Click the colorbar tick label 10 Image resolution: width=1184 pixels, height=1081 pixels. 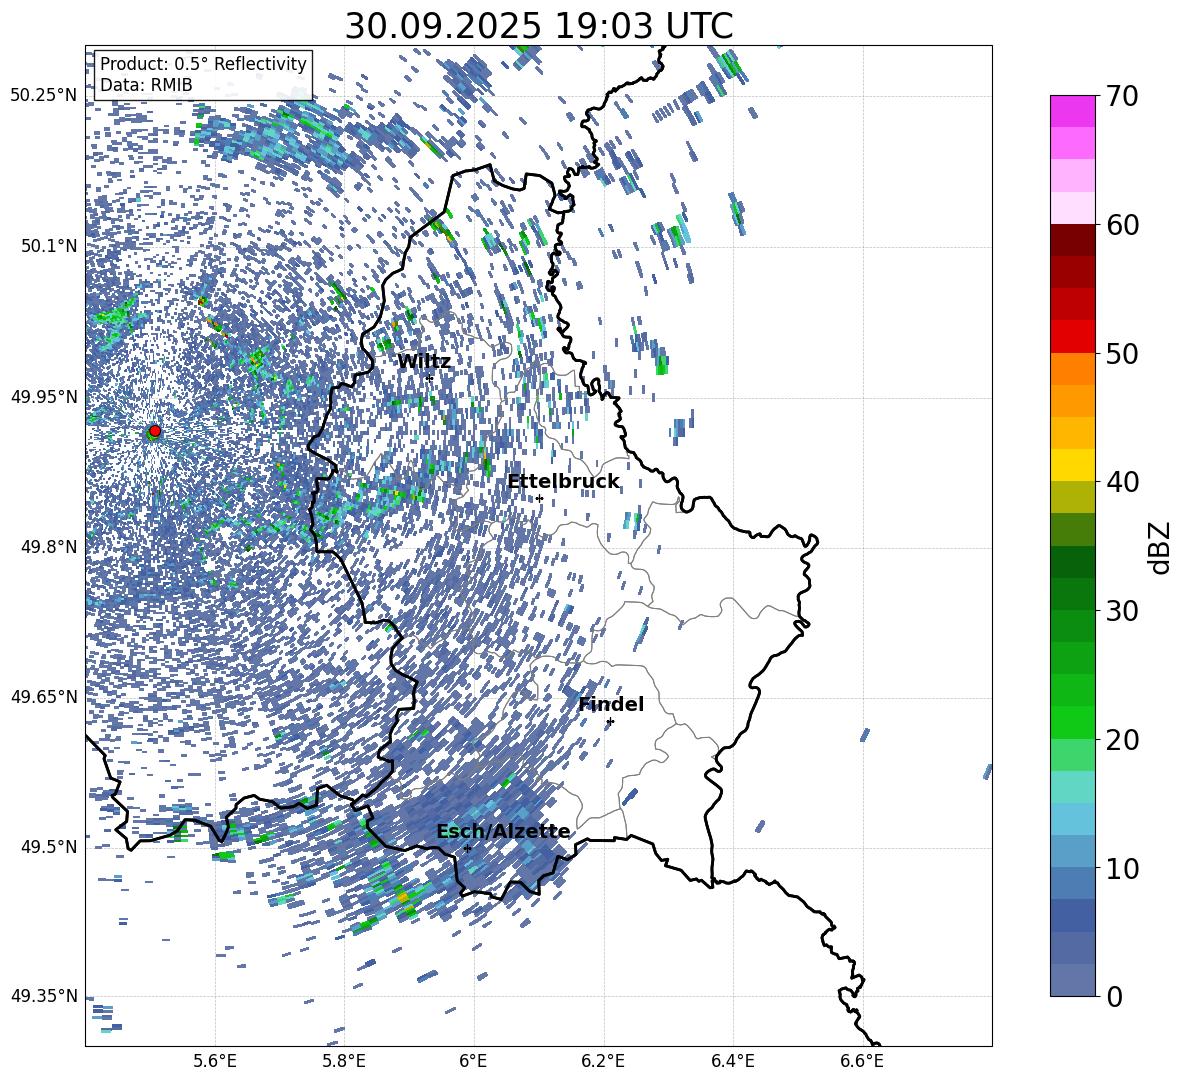click(x=1122, y=868)
